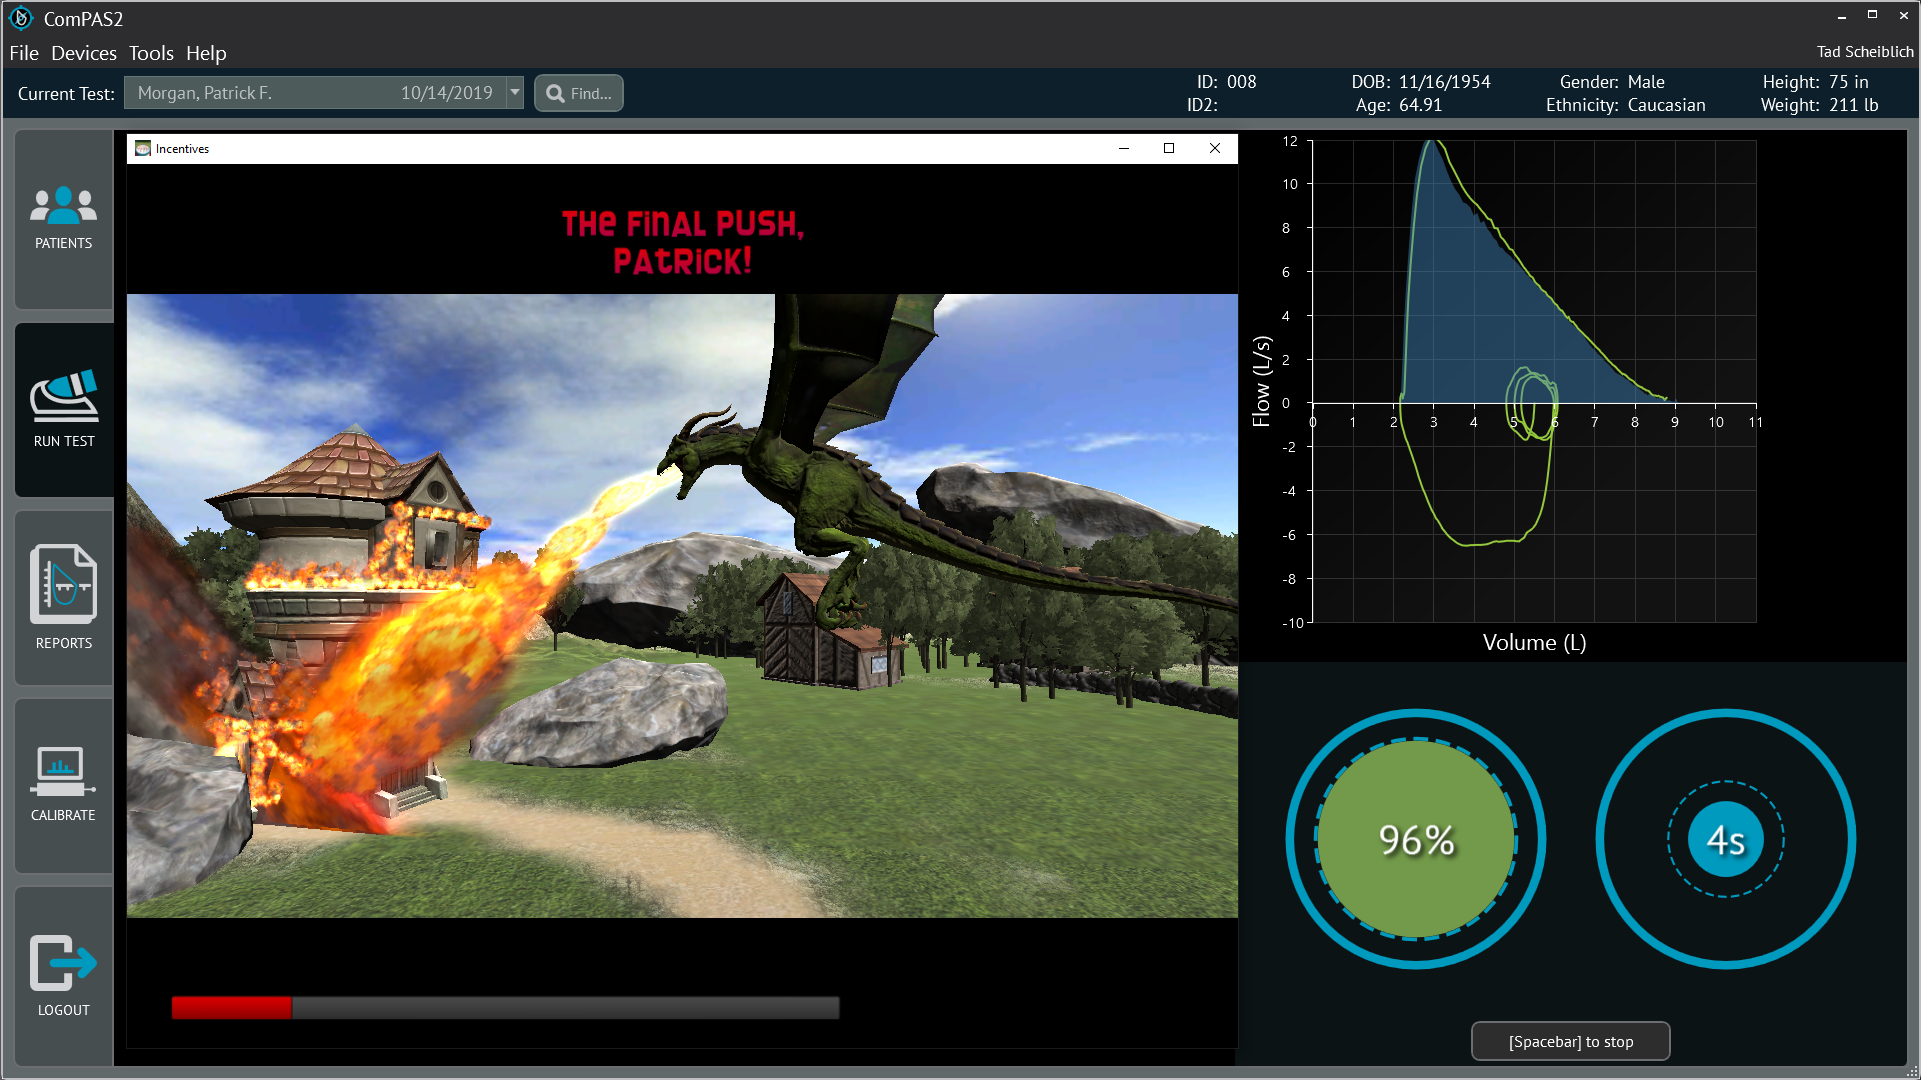This screenshot has height=1080, width=1921.
Task: Open the File menu
Action: point(24,53)
